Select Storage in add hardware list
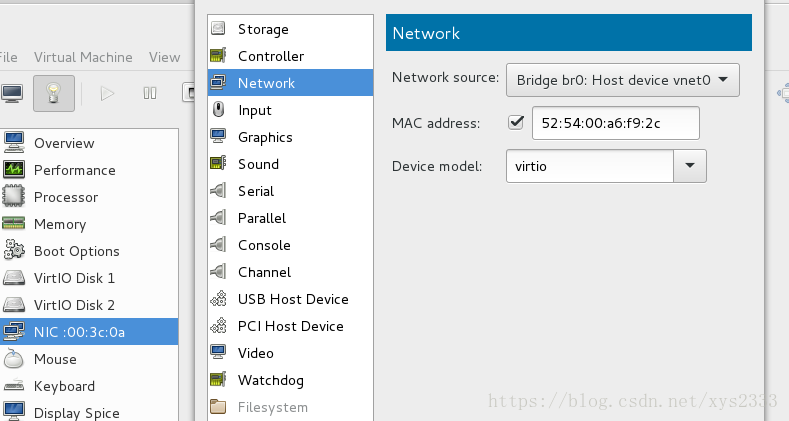The height and width of the screenshot is (421, 789). tap(290, 29)
